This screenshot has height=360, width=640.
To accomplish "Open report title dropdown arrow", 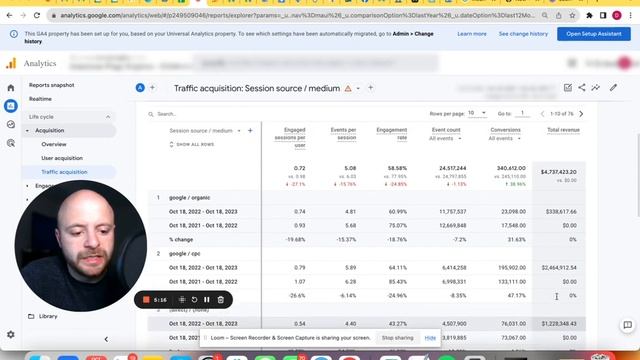I will (x=358, y=89).
